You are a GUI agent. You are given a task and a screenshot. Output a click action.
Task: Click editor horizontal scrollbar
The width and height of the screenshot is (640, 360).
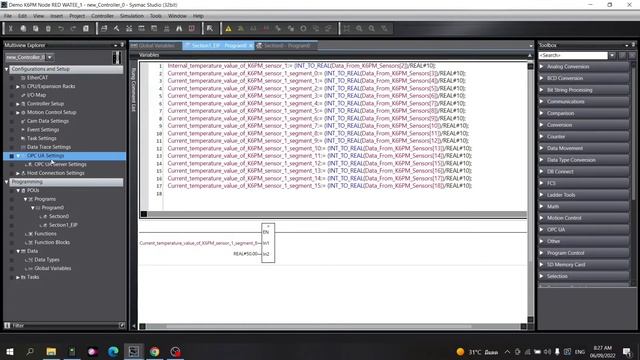point(332,326)
